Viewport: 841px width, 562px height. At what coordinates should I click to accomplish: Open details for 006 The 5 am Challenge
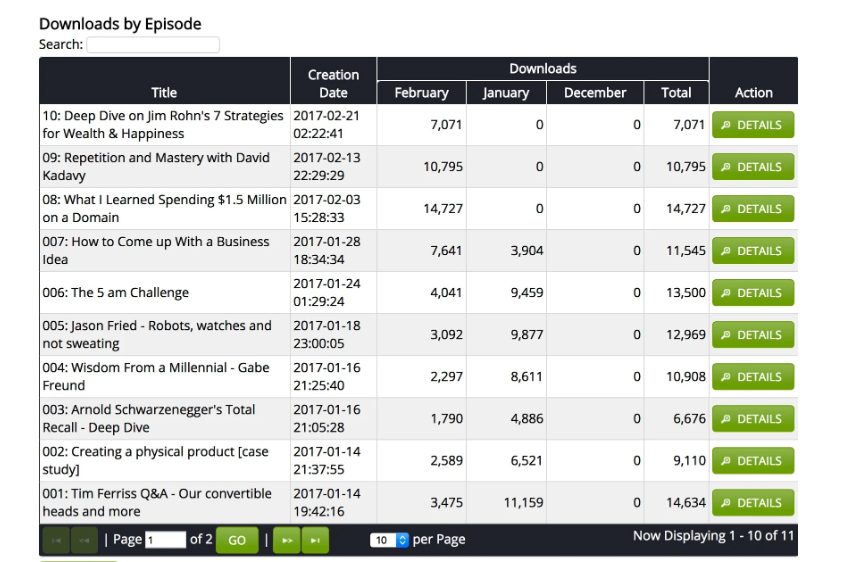pos(753,292)
